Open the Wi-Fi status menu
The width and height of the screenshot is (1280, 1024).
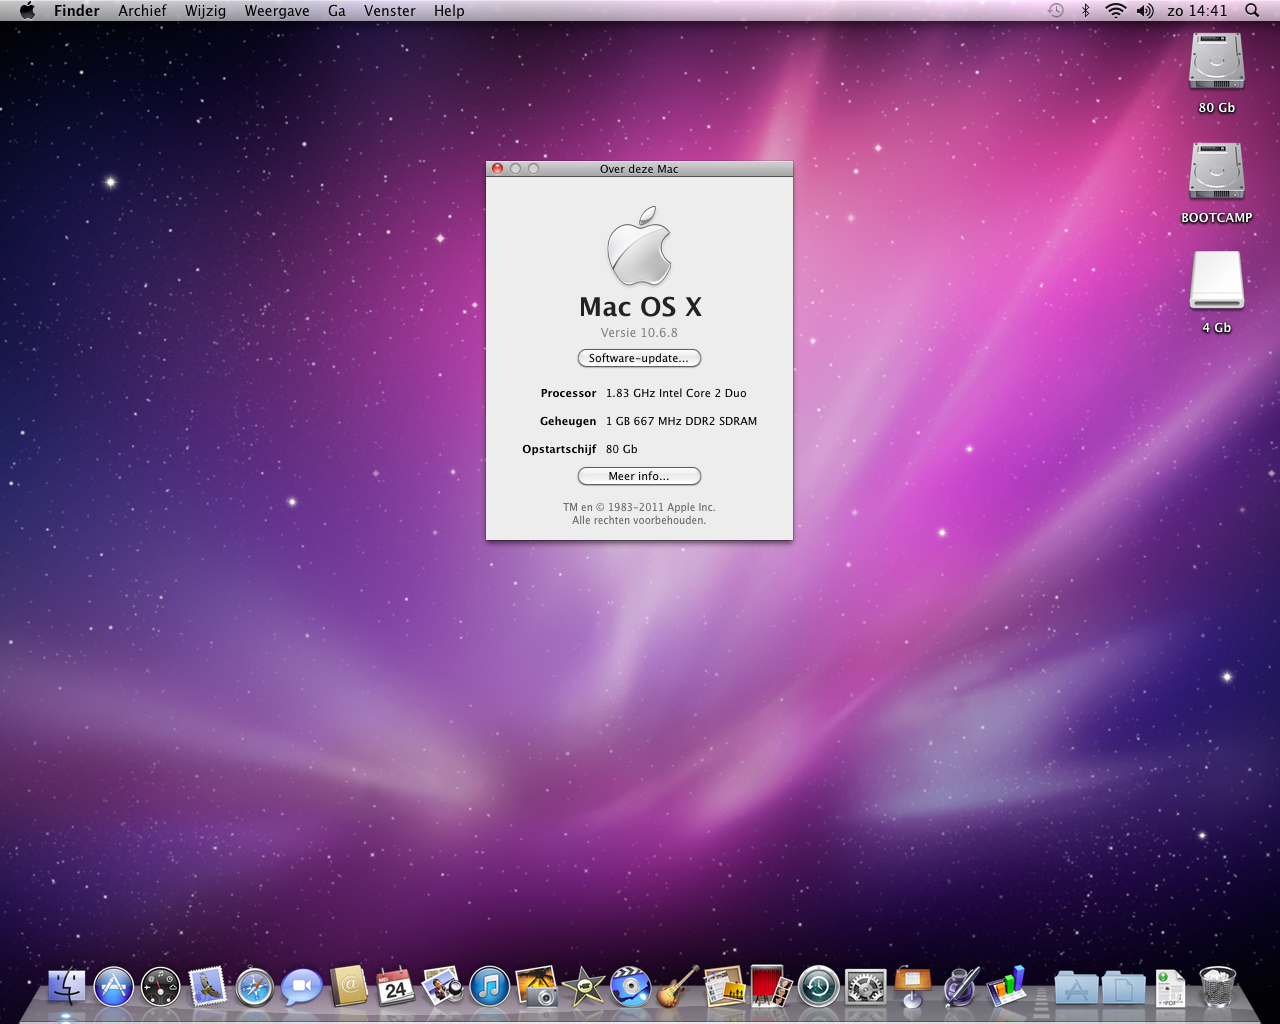(1115, 10)
